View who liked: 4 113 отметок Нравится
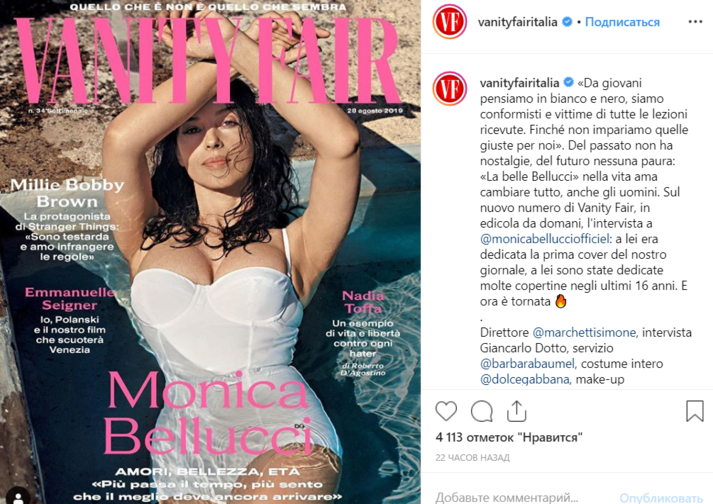The height and width of the screenshot is (504, 713). [509, 437]
